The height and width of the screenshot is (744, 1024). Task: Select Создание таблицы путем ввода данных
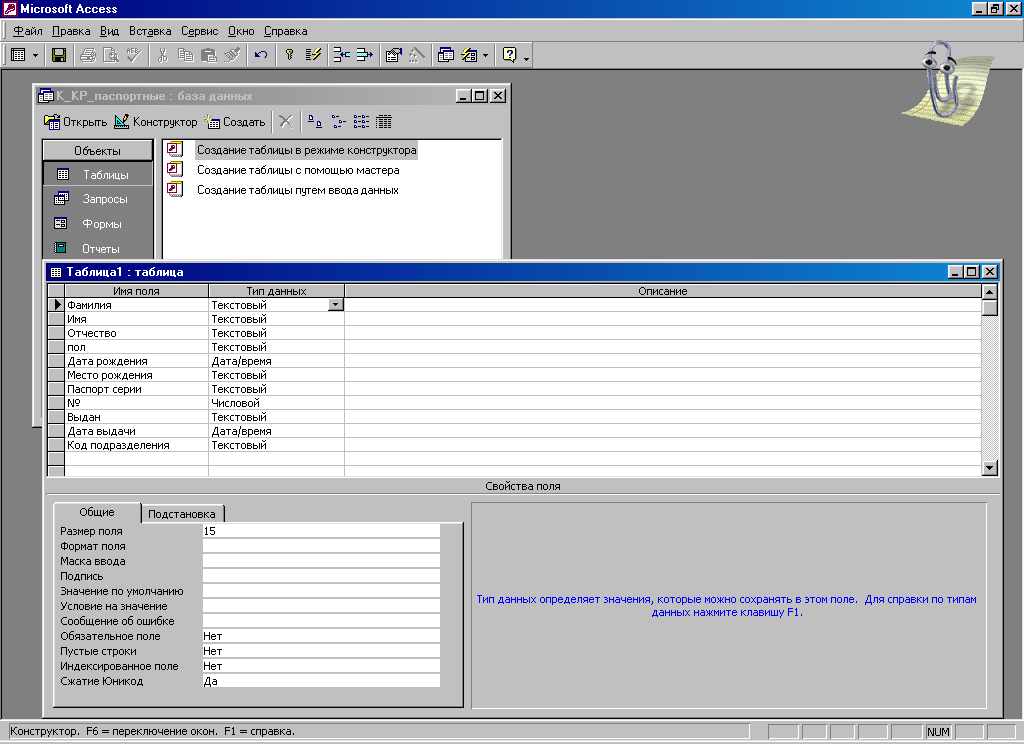click(298, 191)
